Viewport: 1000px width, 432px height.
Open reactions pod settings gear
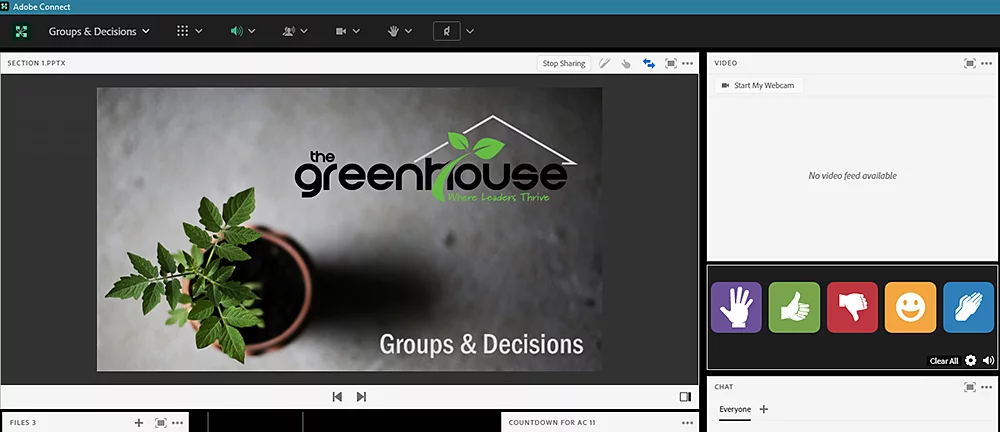click(971, 361)
